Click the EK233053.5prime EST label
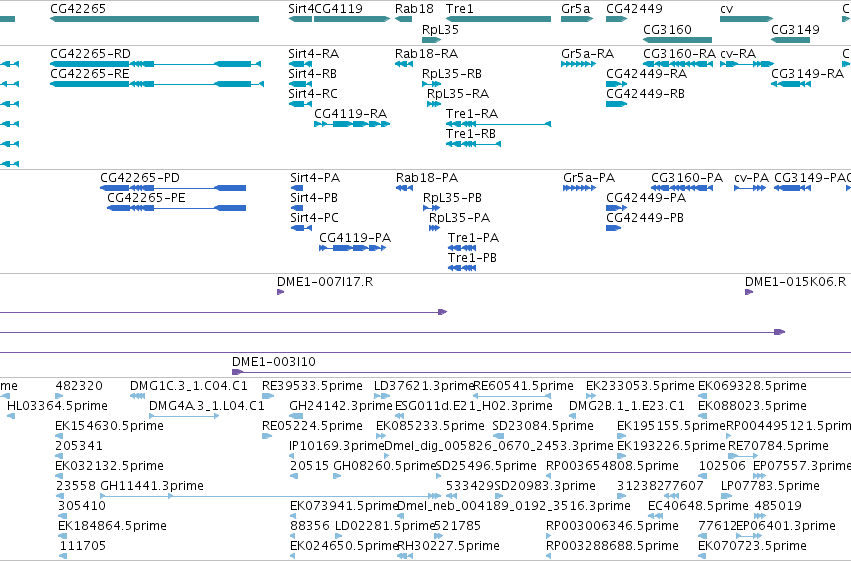The width and height of the screenshot is (851, 561). point(640,386)
